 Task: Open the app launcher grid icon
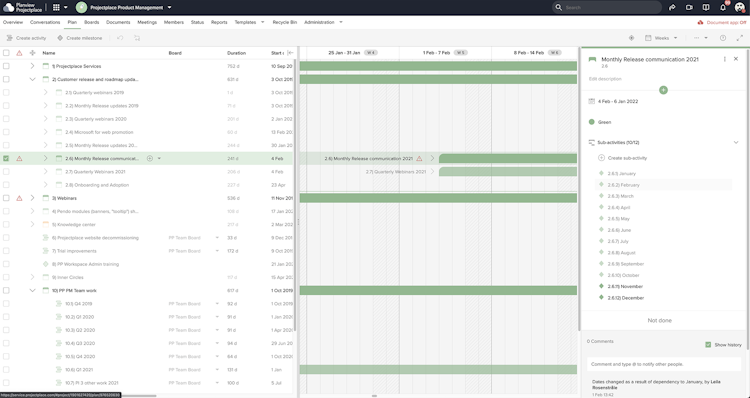[56, 8]
